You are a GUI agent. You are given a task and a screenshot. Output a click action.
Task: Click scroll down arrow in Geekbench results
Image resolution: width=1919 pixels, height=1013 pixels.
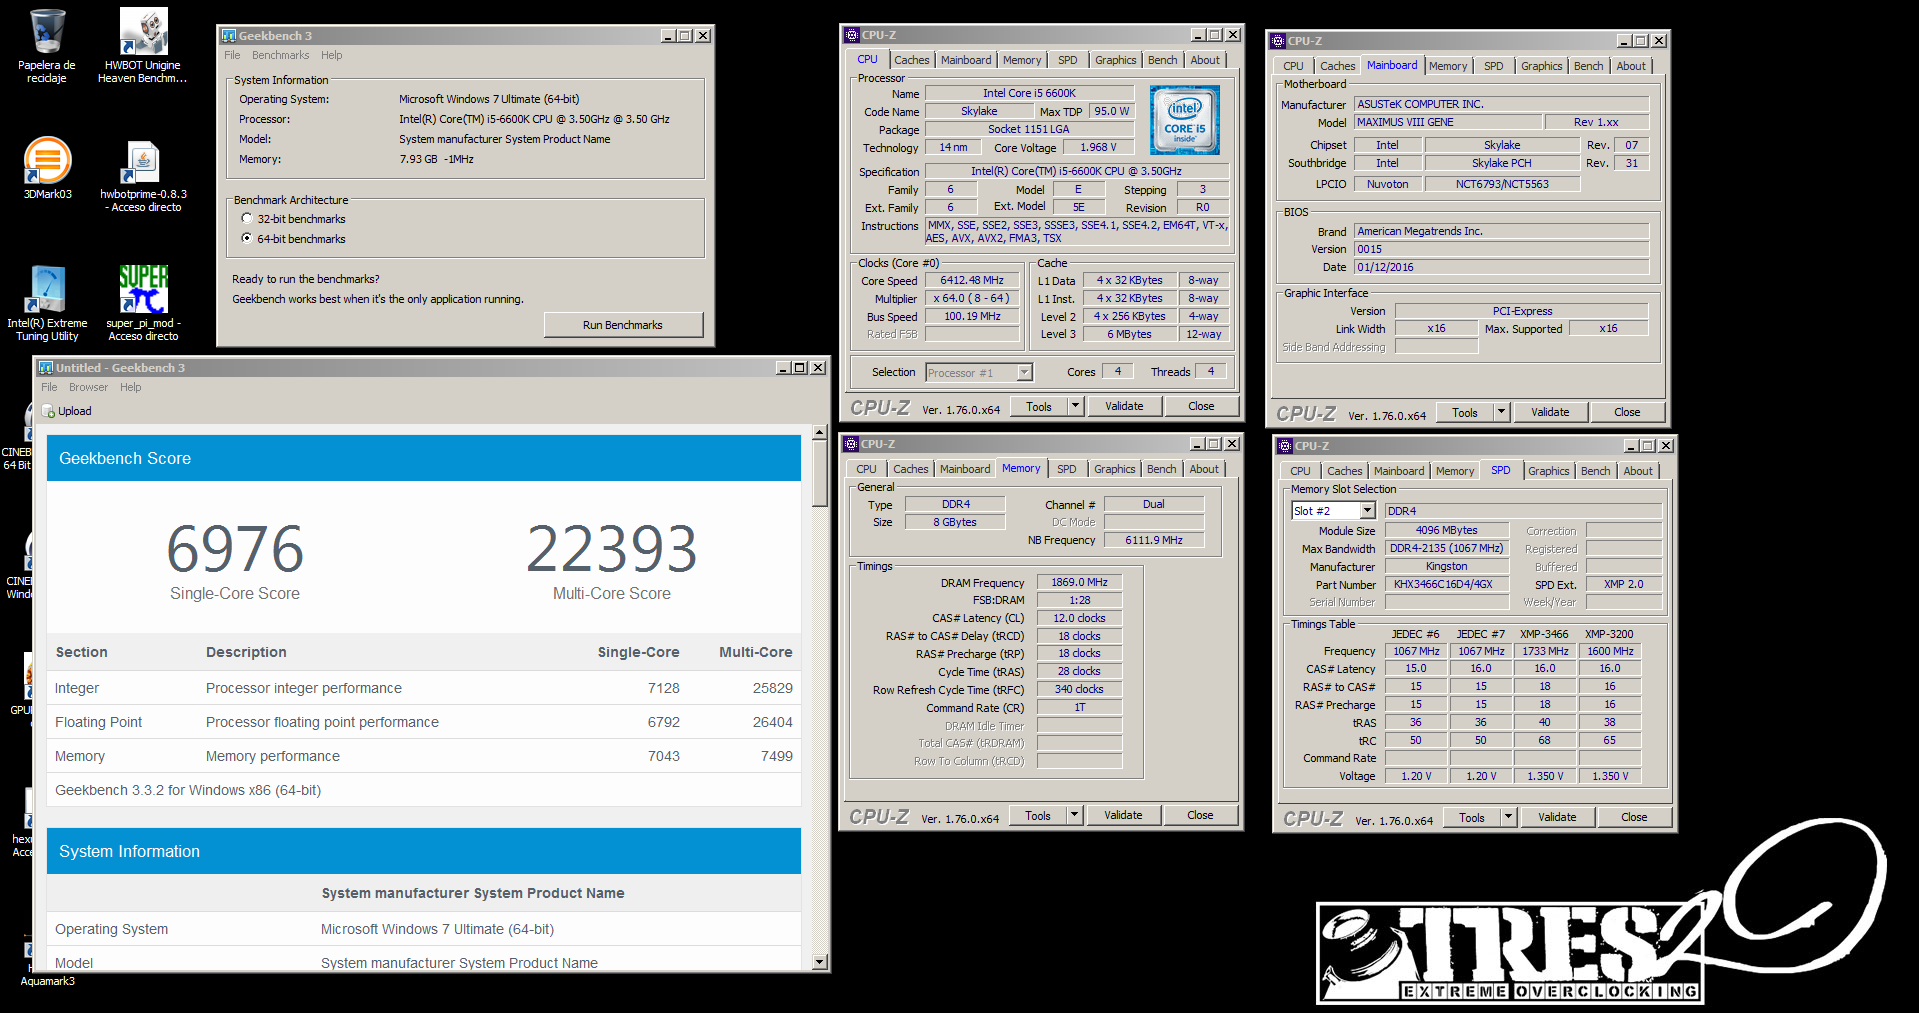pos(820,962)
